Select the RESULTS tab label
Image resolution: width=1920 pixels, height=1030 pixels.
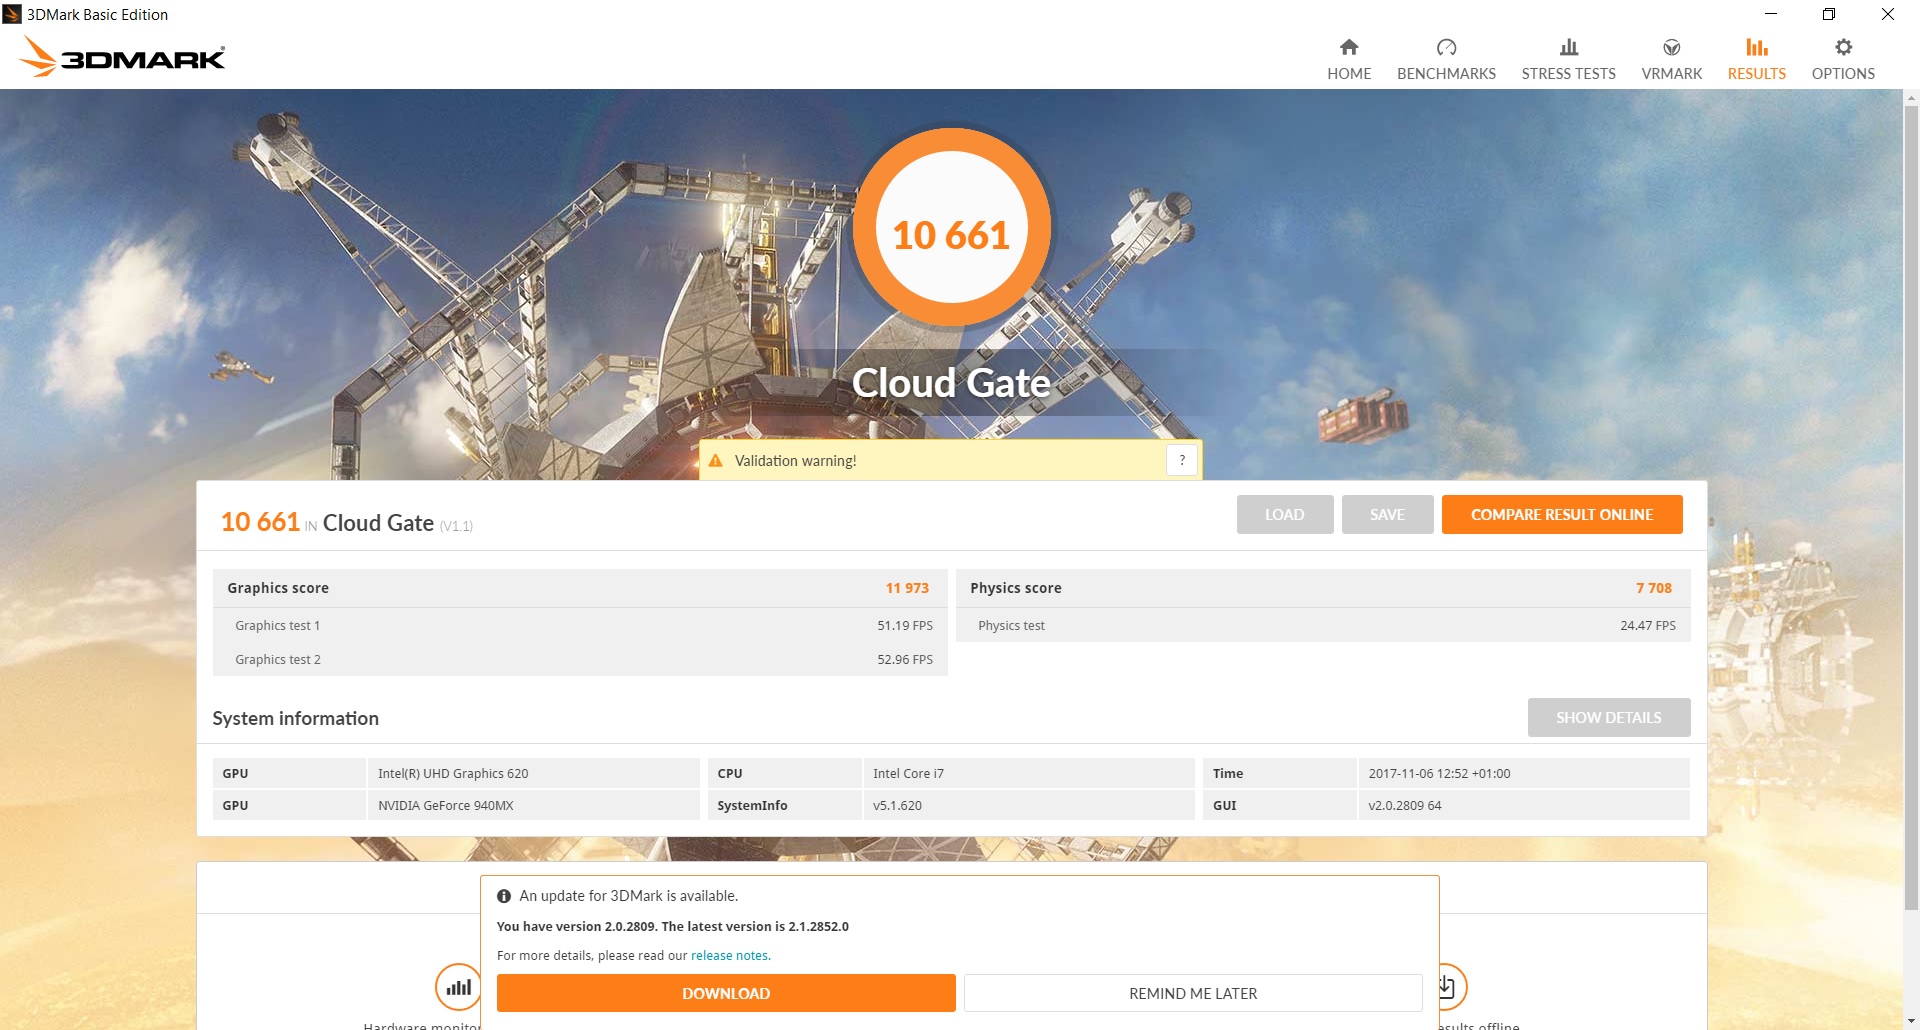point(1756,74)
